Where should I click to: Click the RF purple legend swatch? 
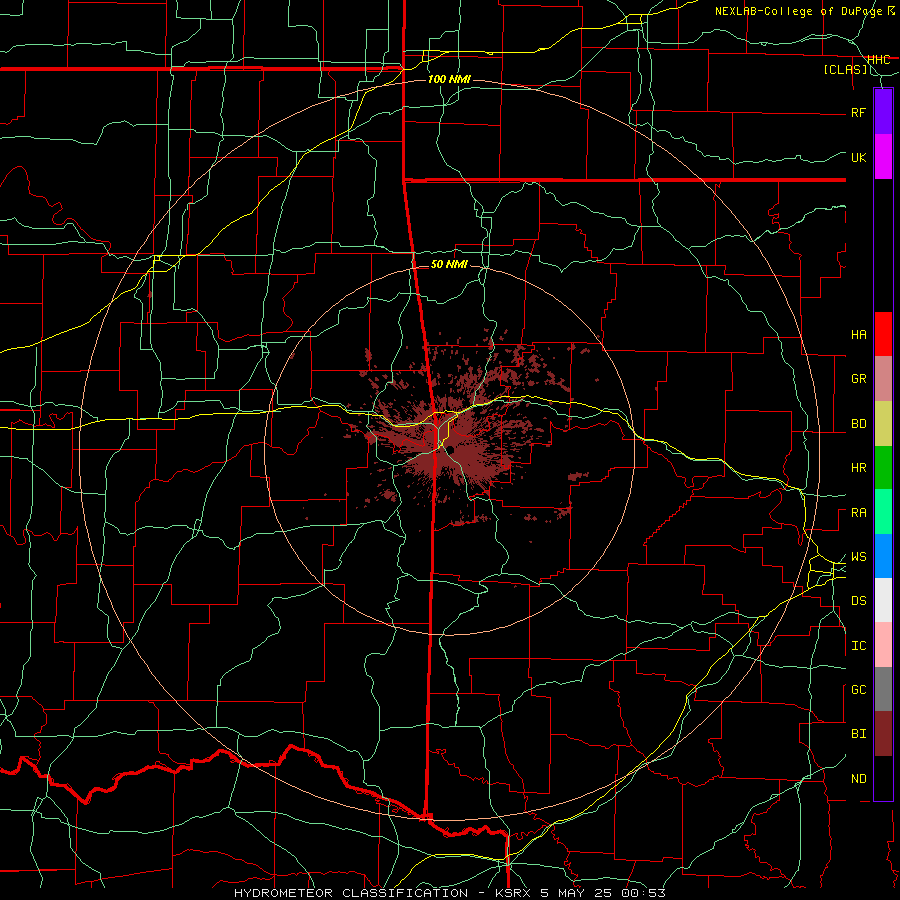point(883,112)
